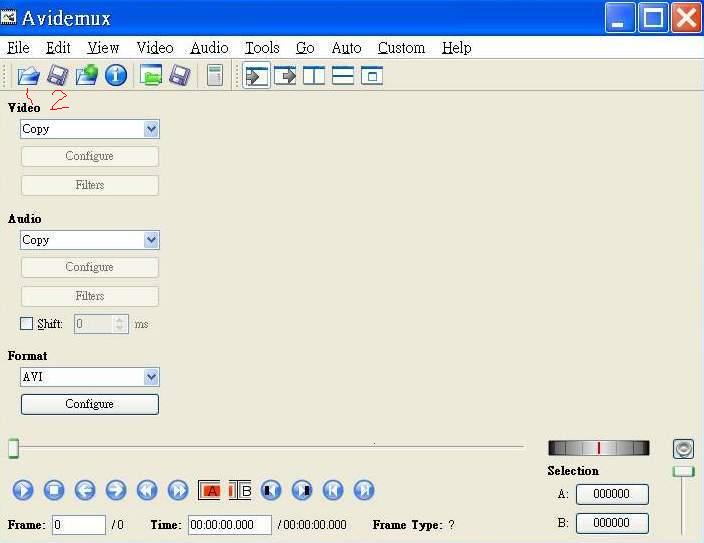Go to next frame arrow

(x=116, y=490)
